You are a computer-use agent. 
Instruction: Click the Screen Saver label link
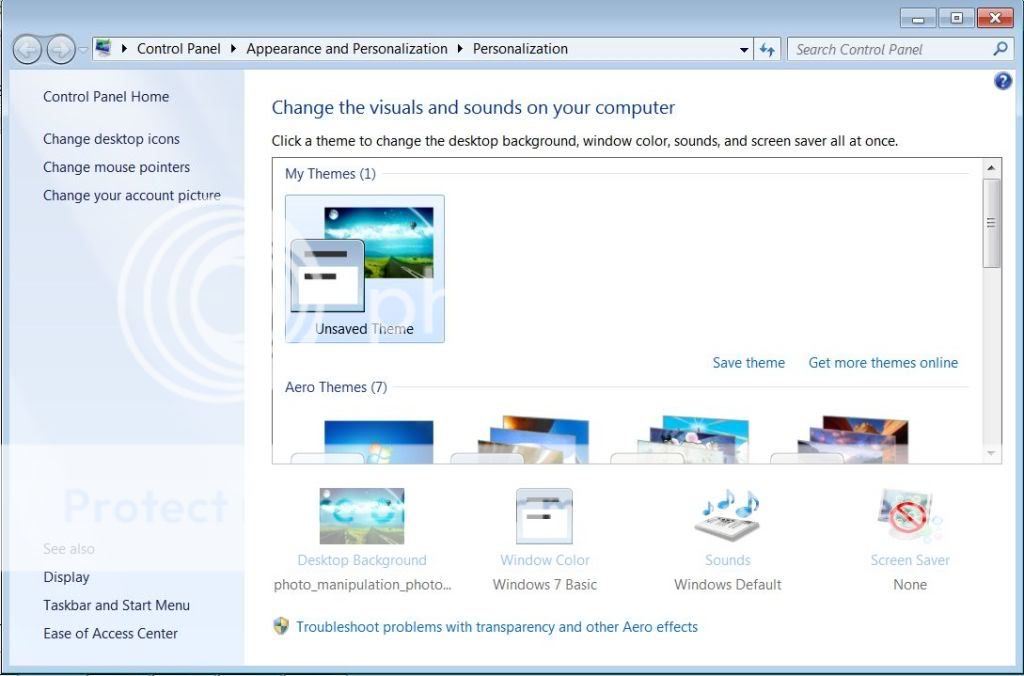(x=910, y=560)
